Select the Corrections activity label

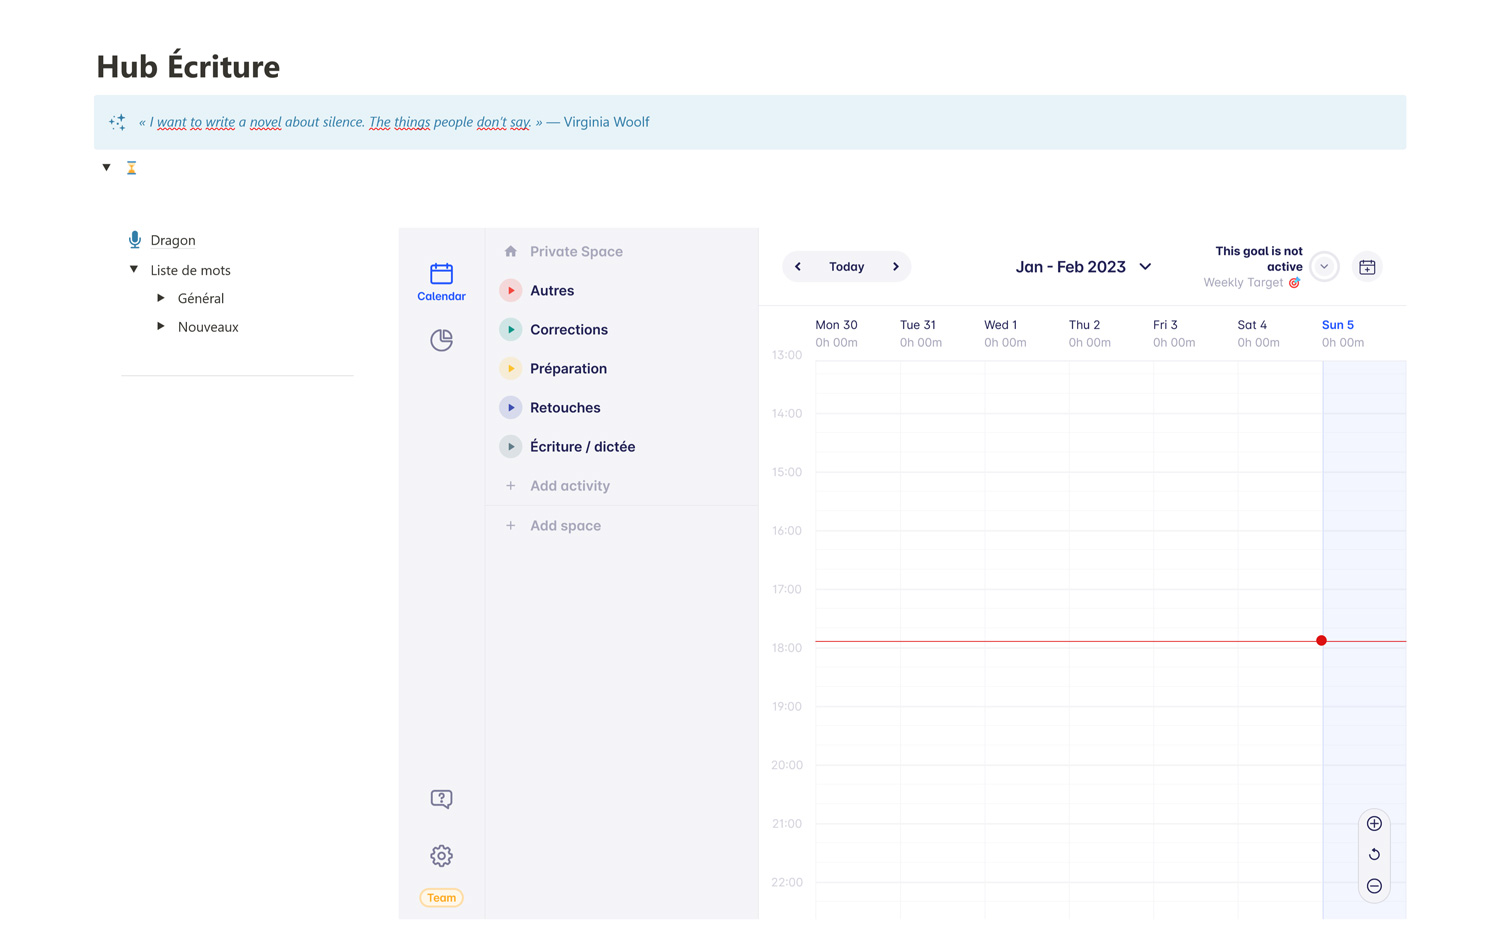[569, 330]
